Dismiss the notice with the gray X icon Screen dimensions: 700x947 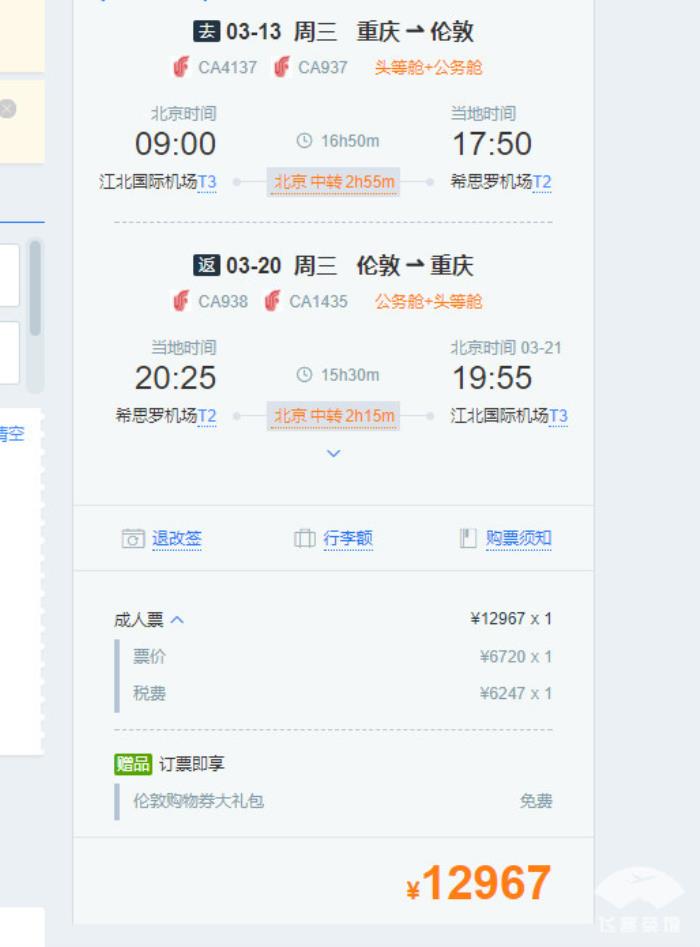[8, 109]
